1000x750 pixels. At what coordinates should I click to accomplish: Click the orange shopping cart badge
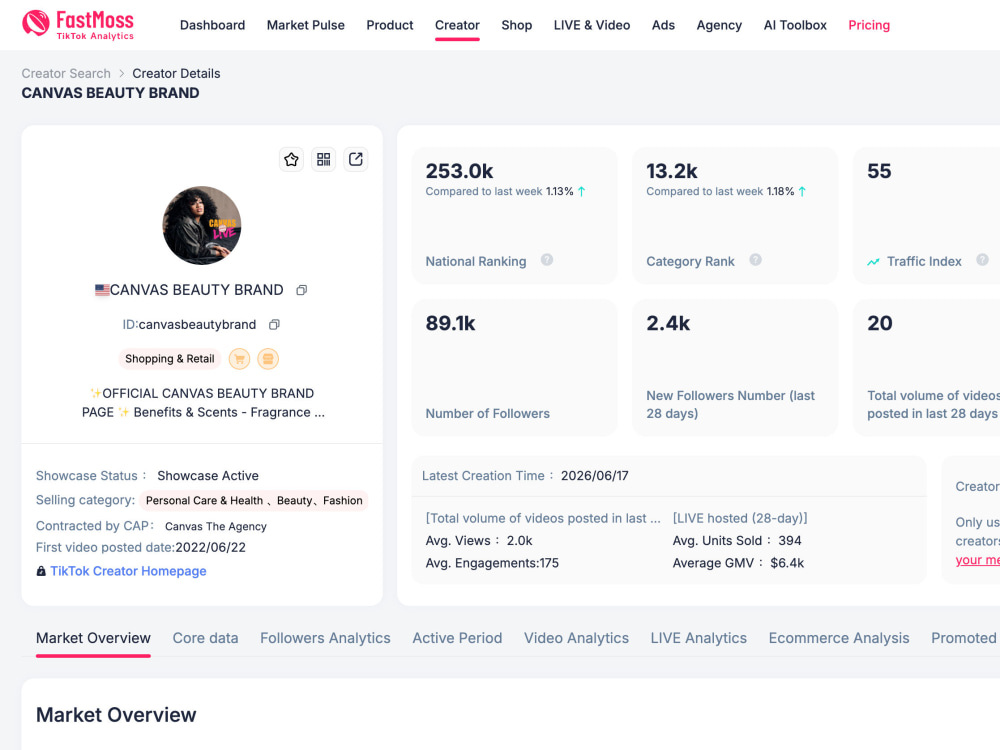pos(239,359)
